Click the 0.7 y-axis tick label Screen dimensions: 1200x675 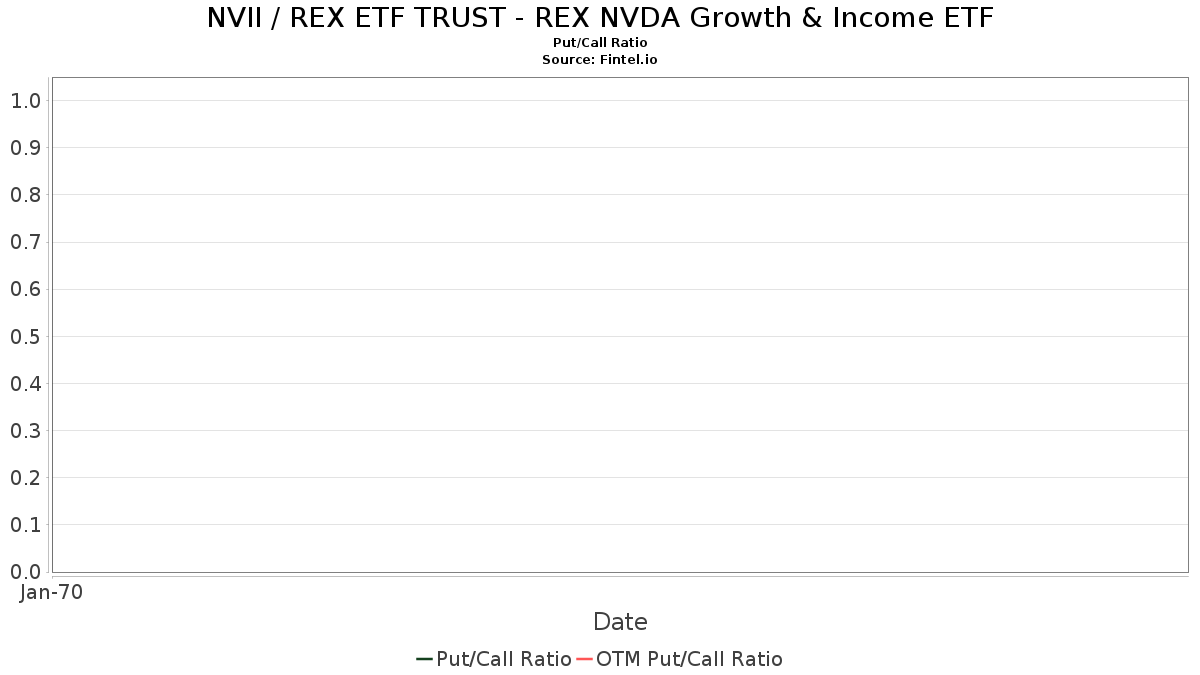pyautogui.click(x=25, y=242)
